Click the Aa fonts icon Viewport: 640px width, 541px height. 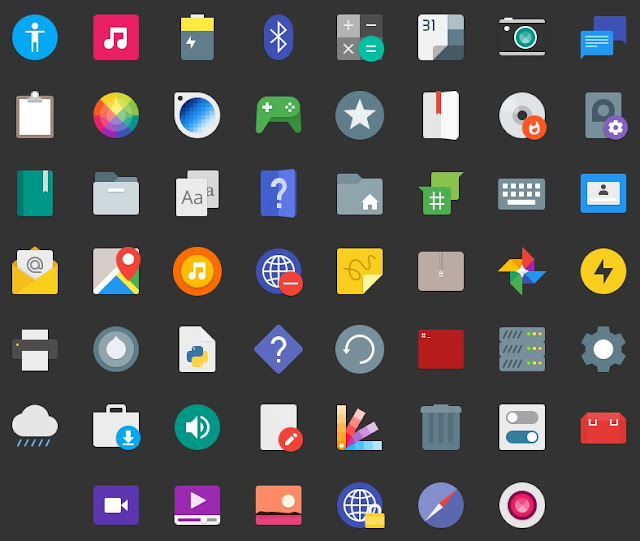coord(197,193)
